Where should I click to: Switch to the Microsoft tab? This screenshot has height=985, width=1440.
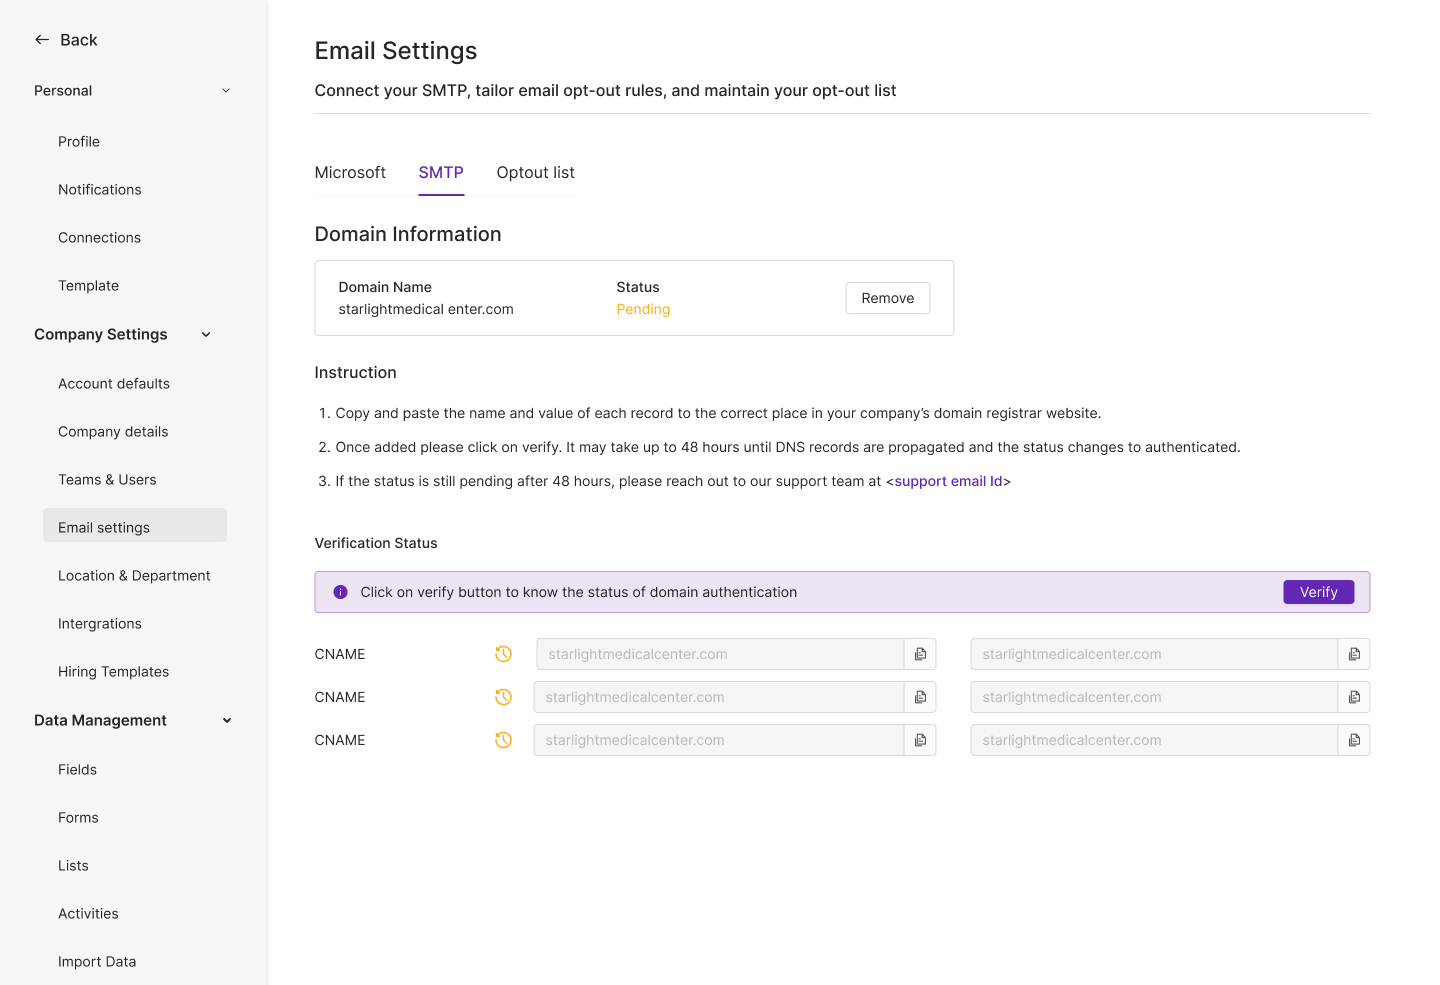click(350, 172)
